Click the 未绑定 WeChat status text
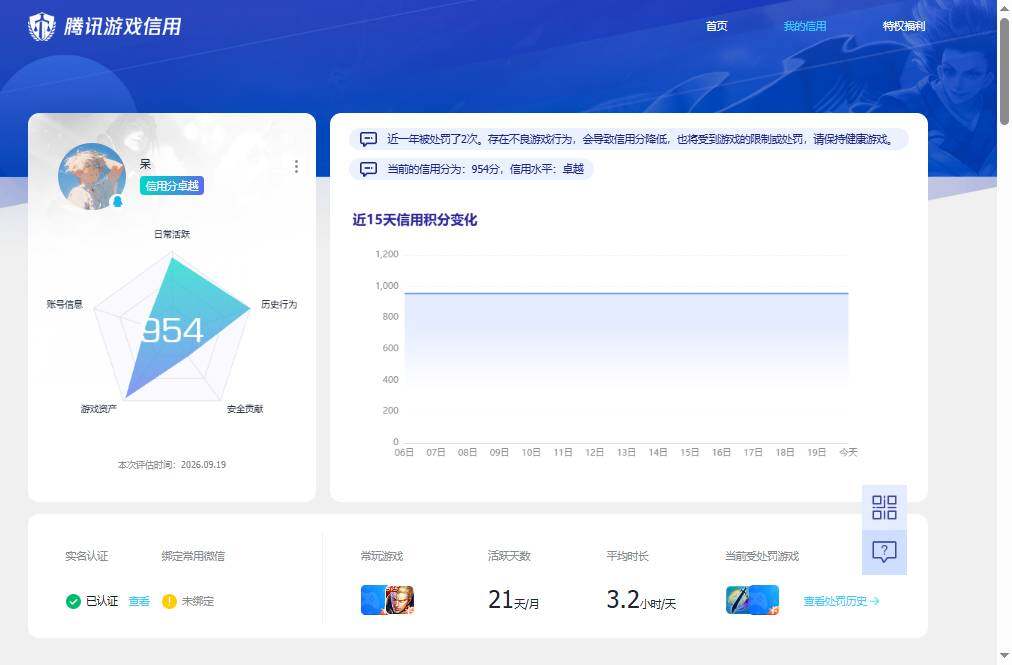 [197, 601]
